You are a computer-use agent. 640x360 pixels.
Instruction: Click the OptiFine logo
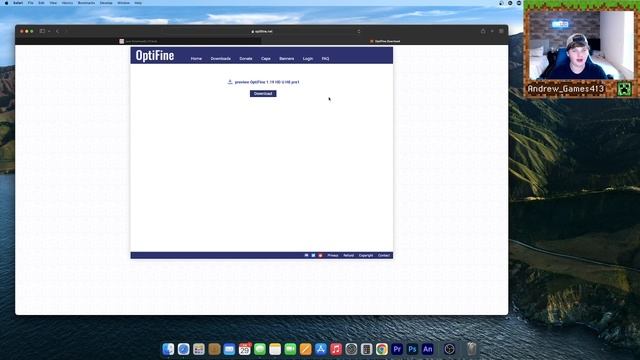(155, 56)
